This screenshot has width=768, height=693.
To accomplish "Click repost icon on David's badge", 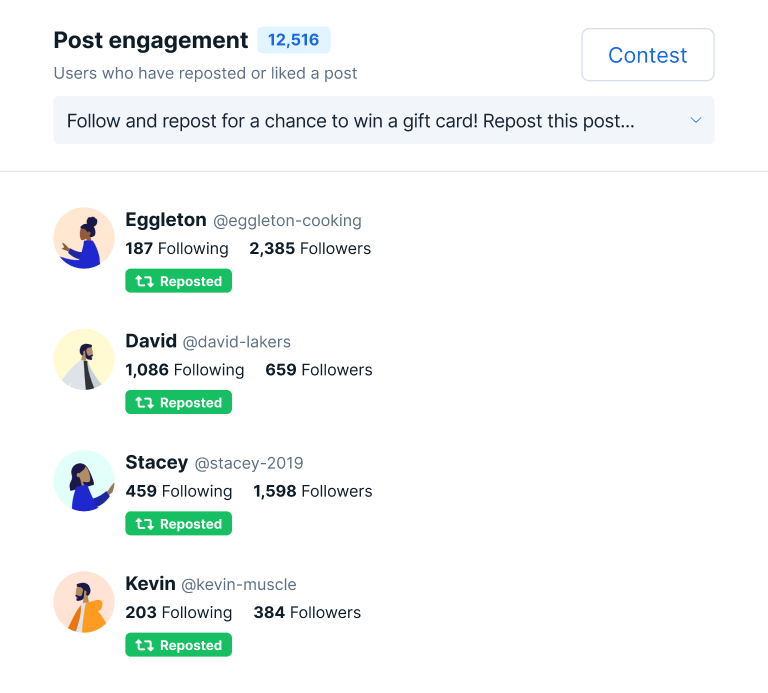I will click(x=144, y=403).
